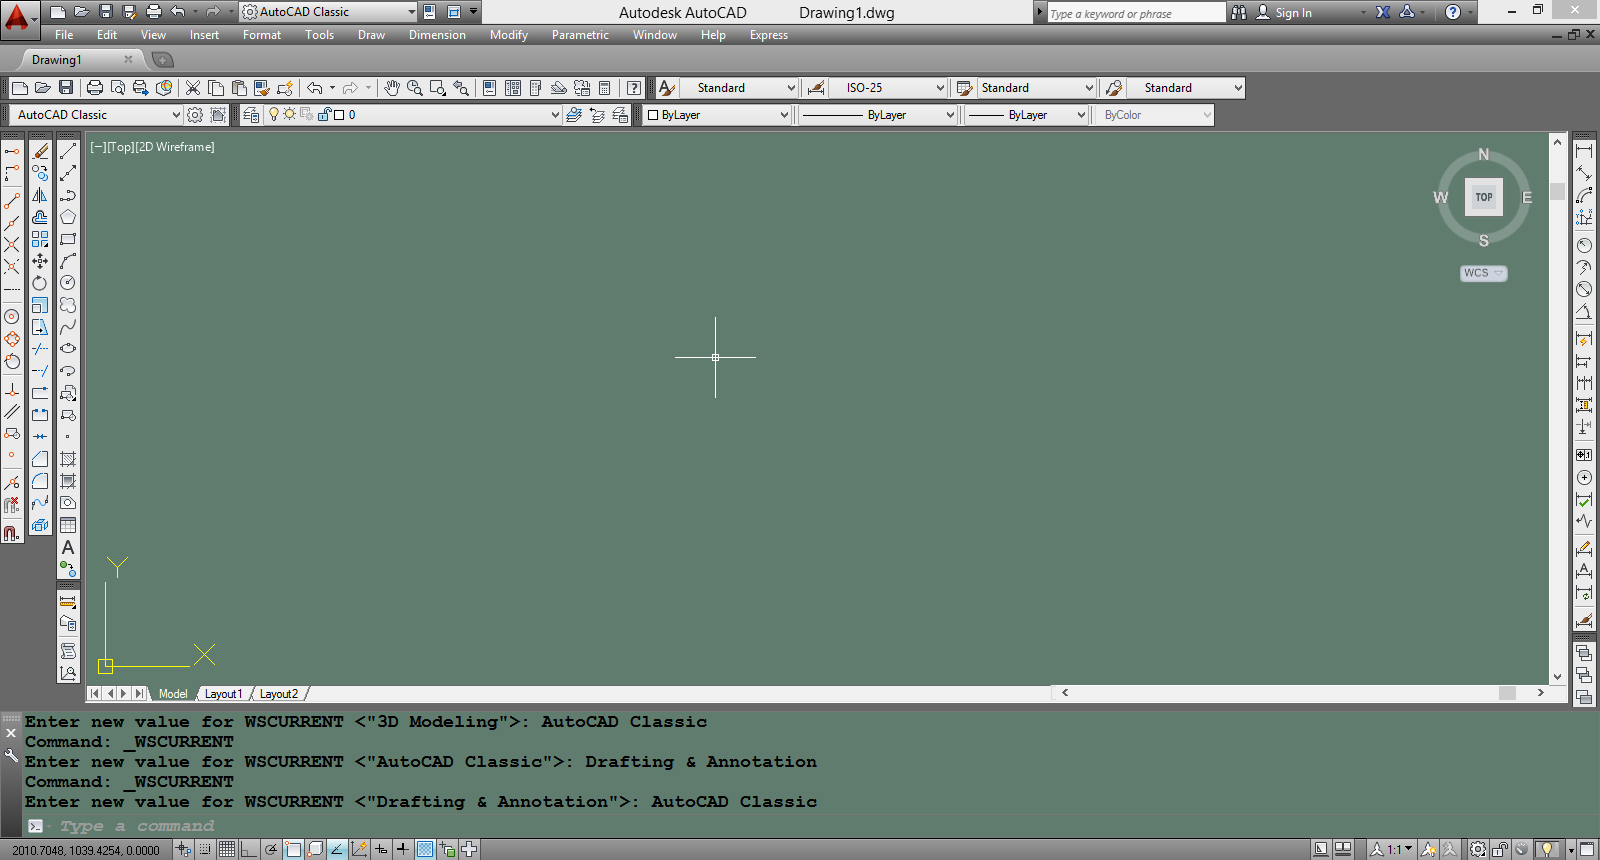Select the Spline draw tool
This screenshot has height=860, width=1600.
point(68,327)
